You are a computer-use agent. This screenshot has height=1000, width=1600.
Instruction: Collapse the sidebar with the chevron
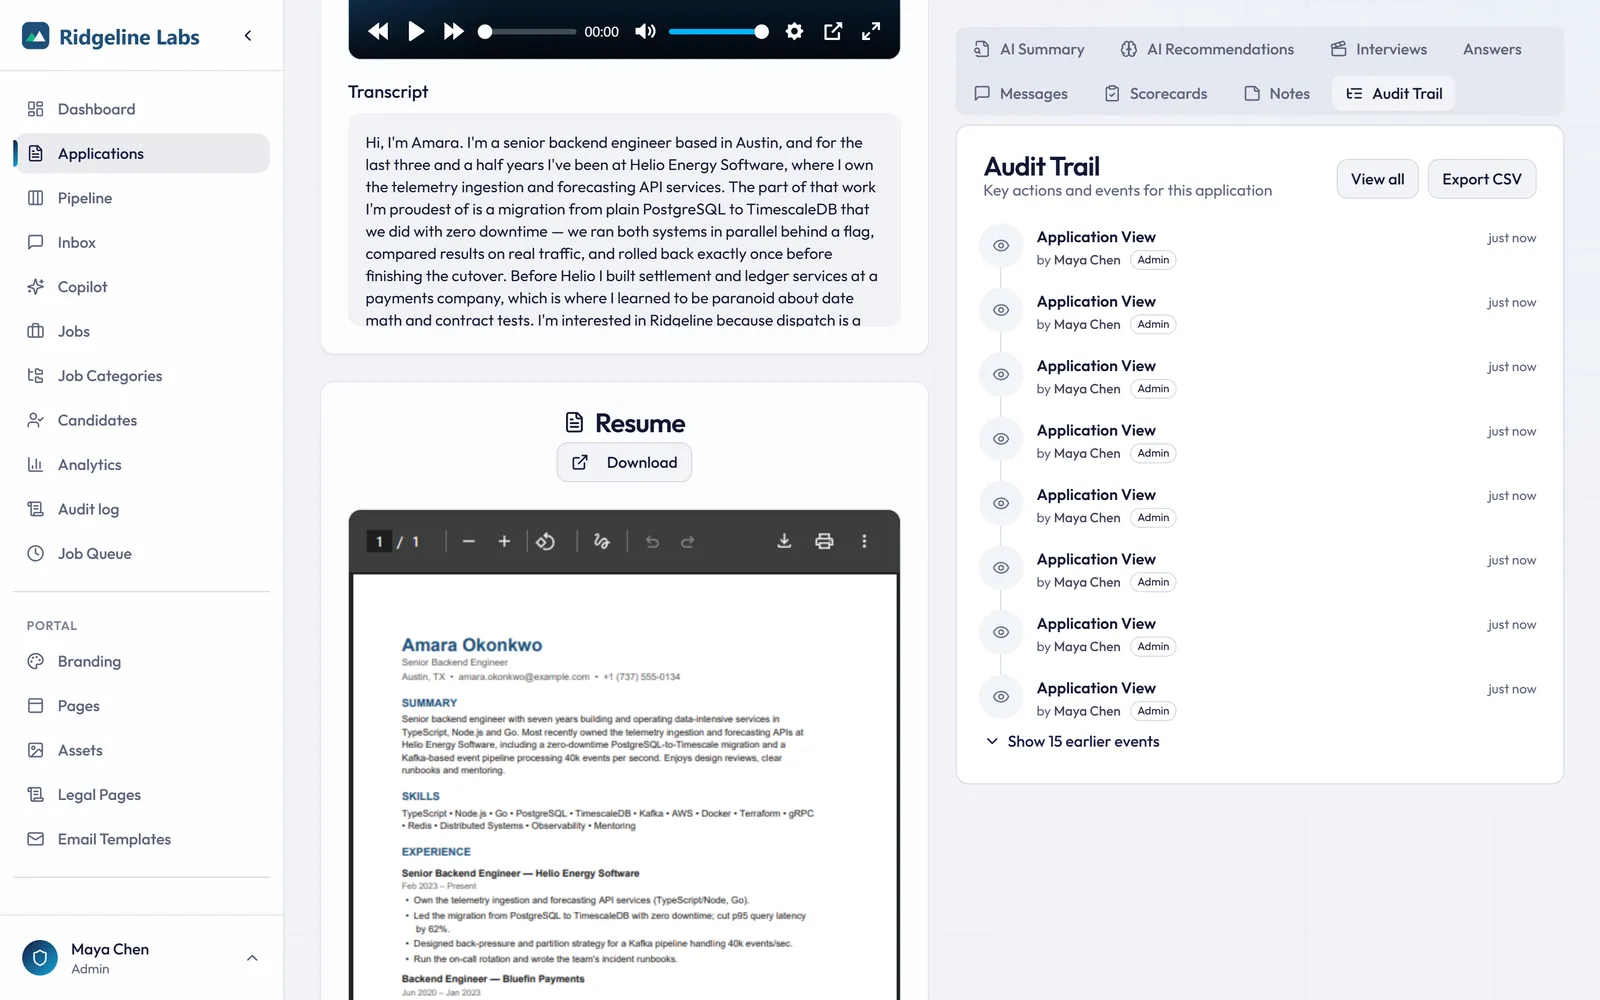click(x=248, y=36)
